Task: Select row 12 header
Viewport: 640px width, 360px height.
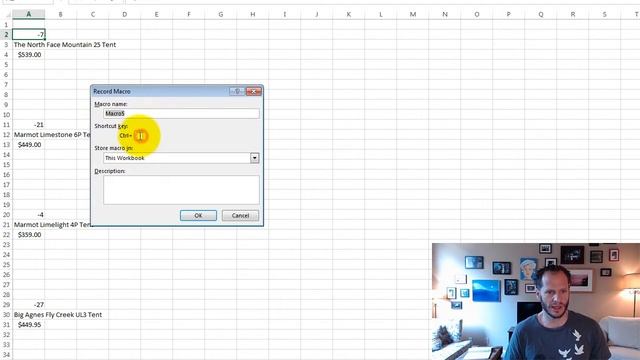Action: [x=6, y=135]
